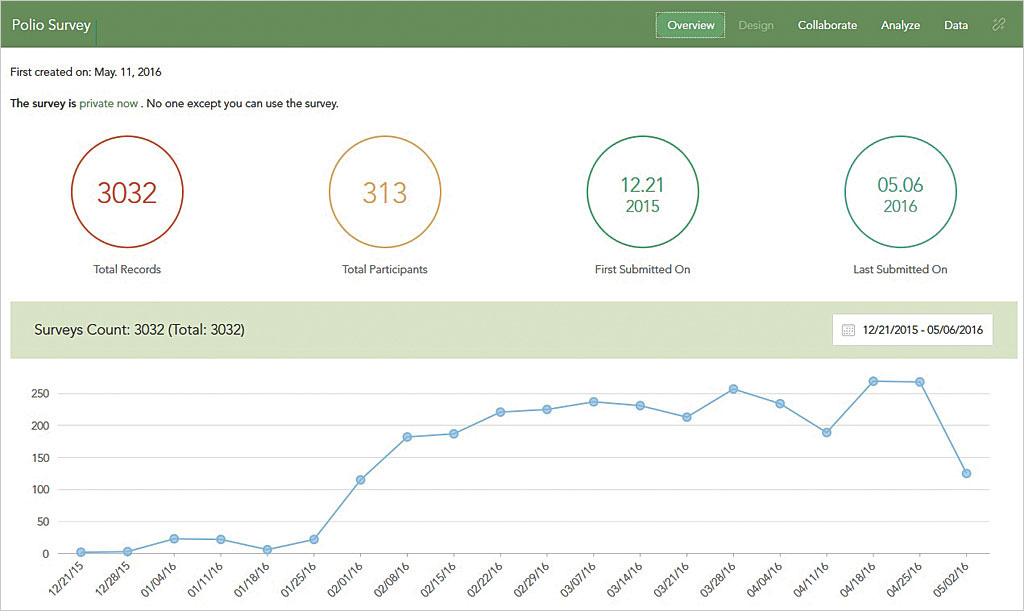Switch to the Collaborate tab

tap(827, 25)
